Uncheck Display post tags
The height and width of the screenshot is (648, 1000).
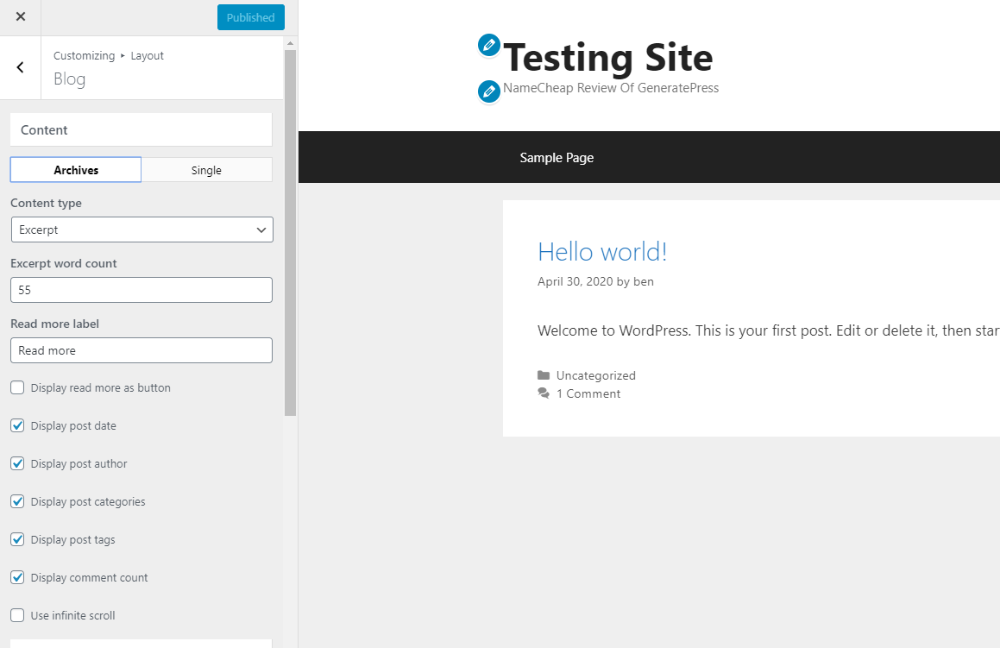pos(17,539)
